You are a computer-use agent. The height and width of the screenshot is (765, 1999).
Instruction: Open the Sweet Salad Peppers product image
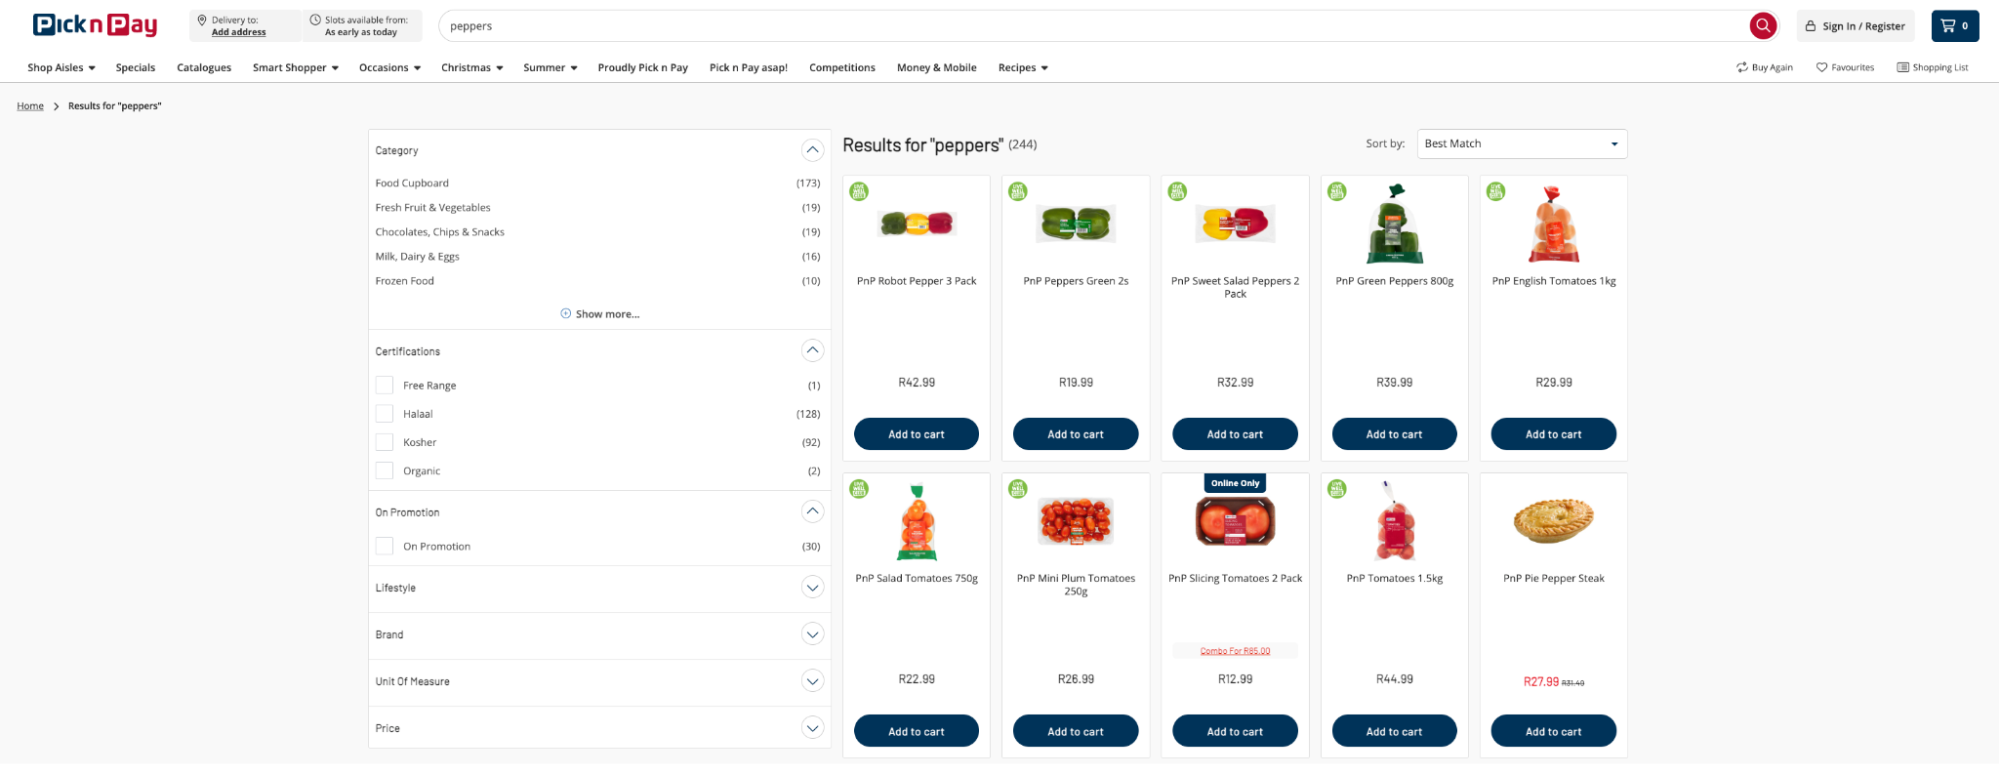click(1235, 223)
